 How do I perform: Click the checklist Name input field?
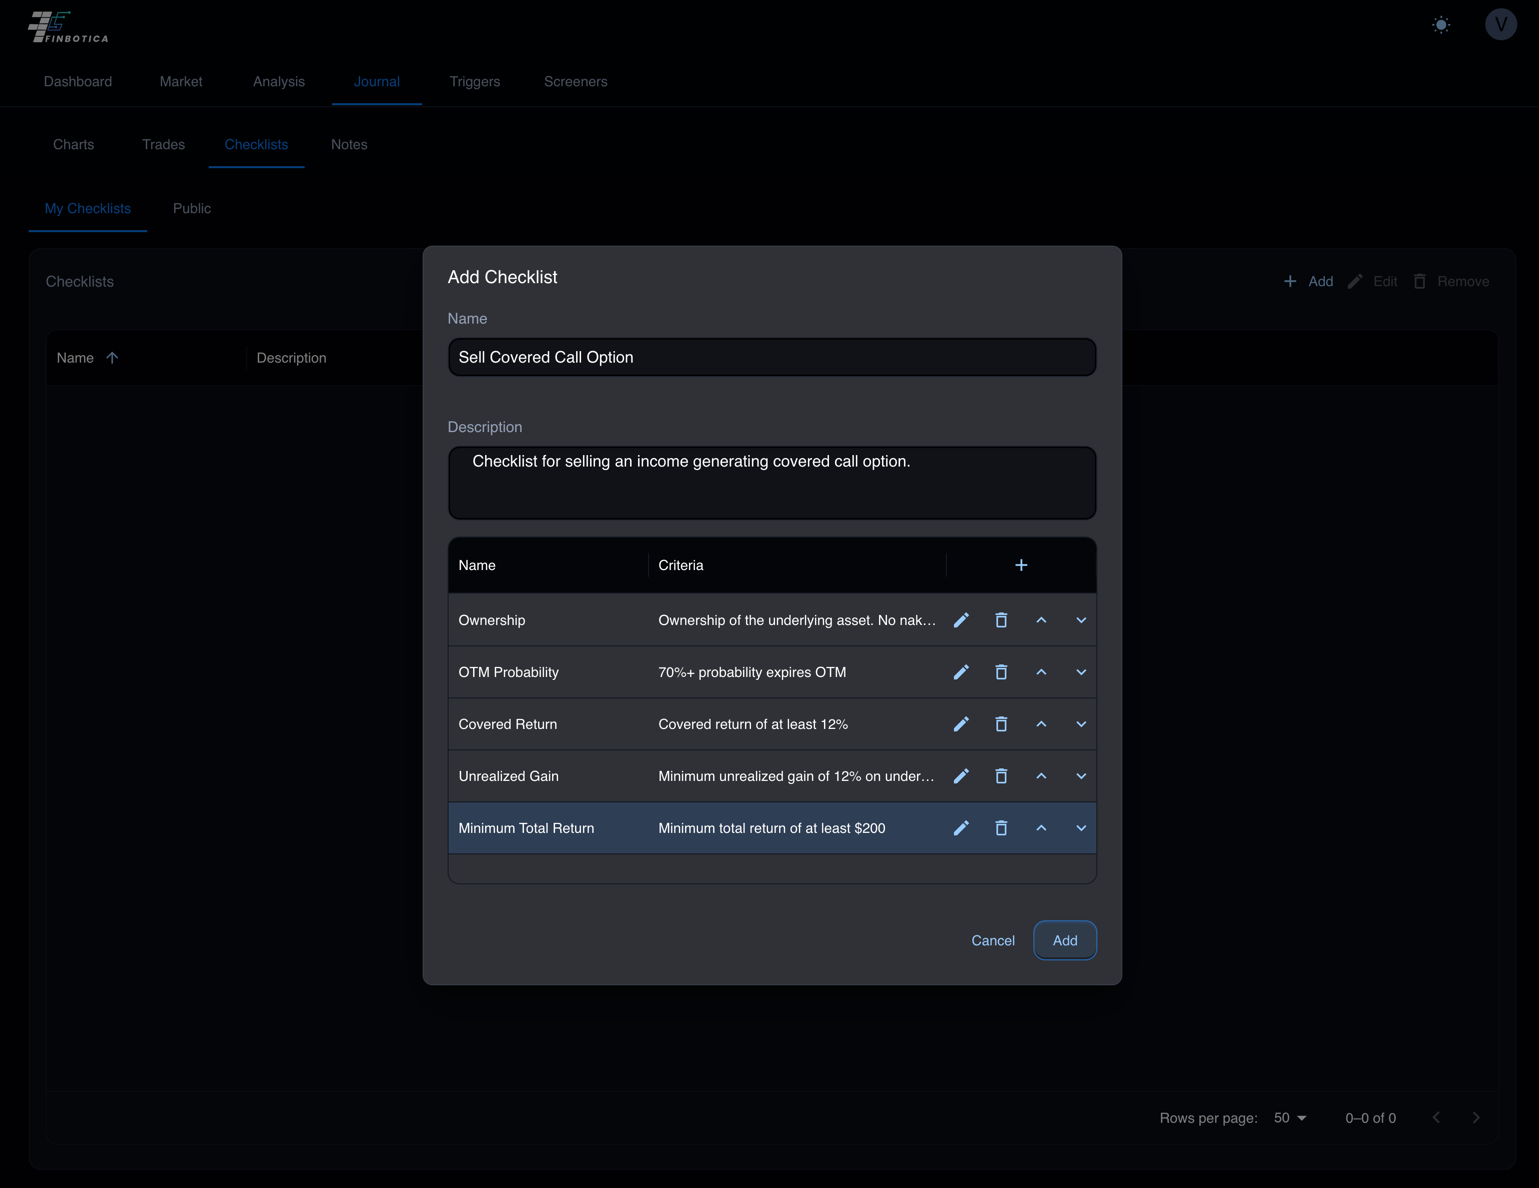click(772, 357)
